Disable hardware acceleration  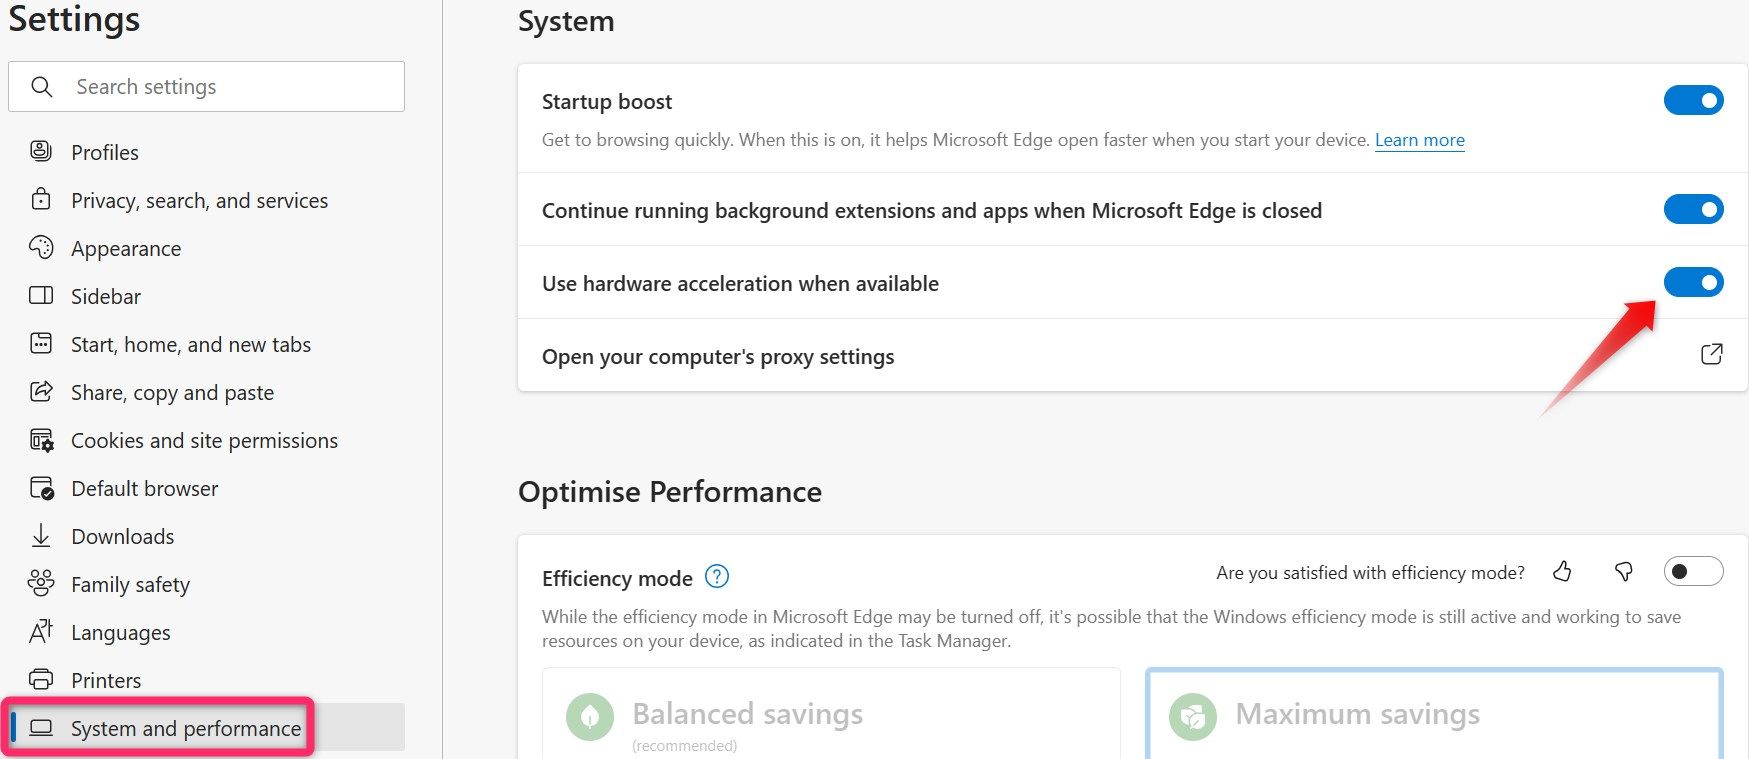pyautogui.click(x=1693, y=282)
